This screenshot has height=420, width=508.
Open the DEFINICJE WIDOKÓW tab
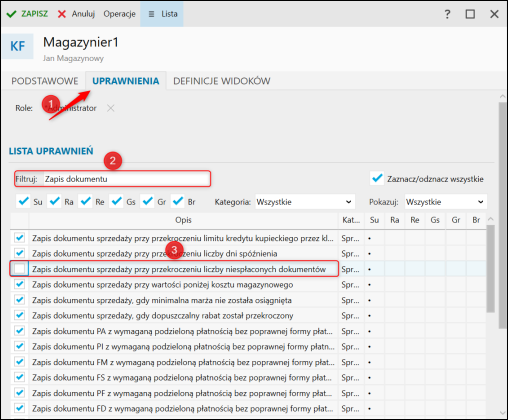(222, 81)
